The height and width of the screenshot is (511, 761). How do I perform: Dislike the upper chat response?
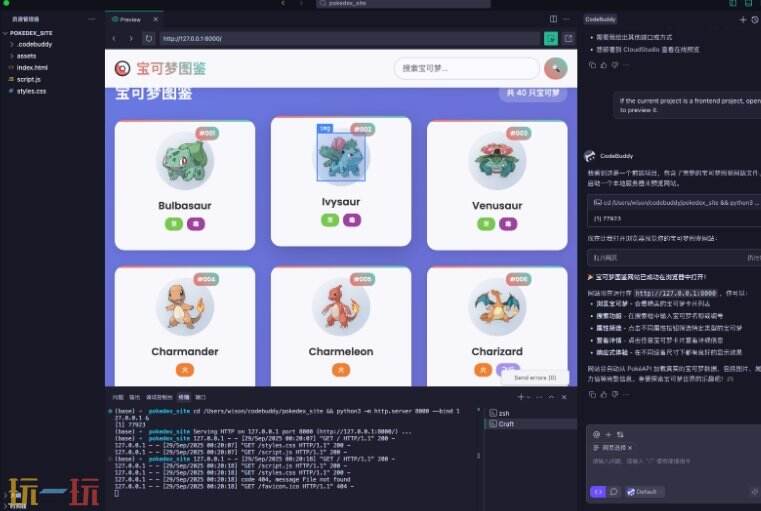[x=615, y=65]
